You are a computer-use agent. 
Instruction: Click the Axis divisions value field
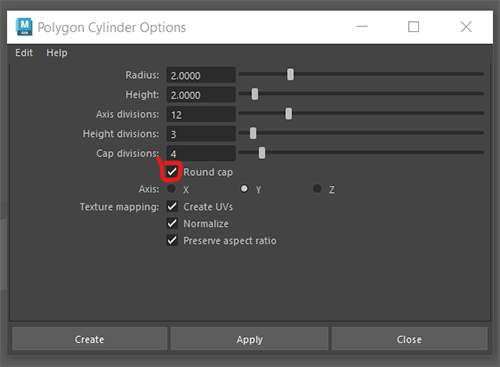(x=201, y=115)
